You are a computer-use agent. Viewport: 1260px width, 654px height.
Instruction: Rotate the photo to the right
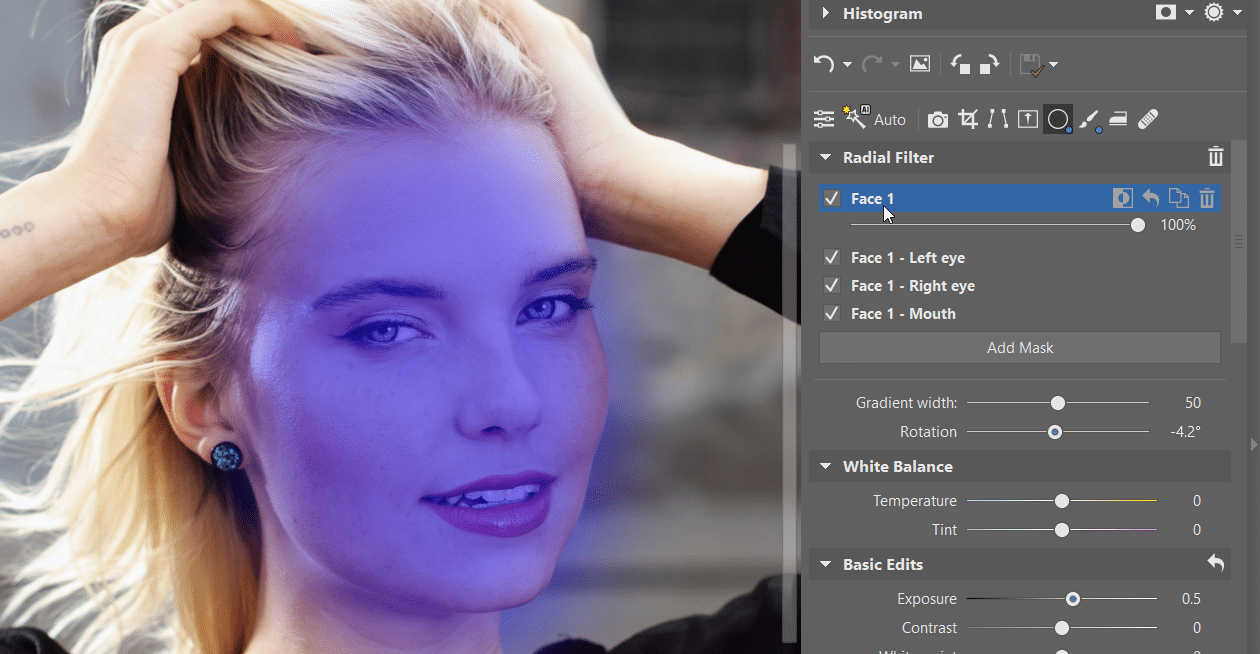pyautogui.click(x=987, y=63)
